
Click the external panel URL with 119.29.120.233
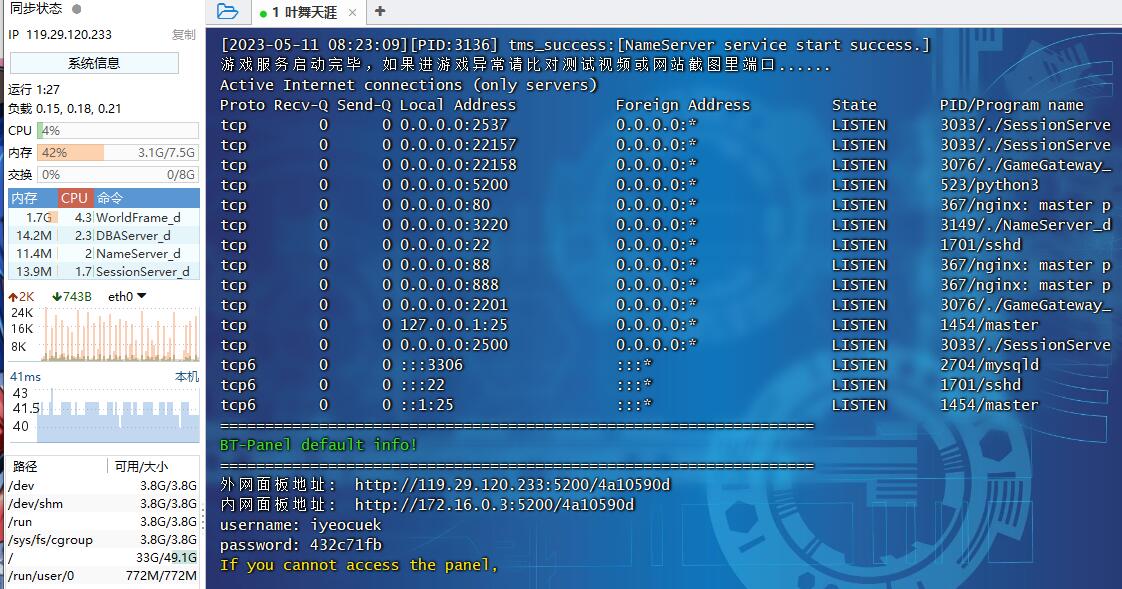pos(512,485)
